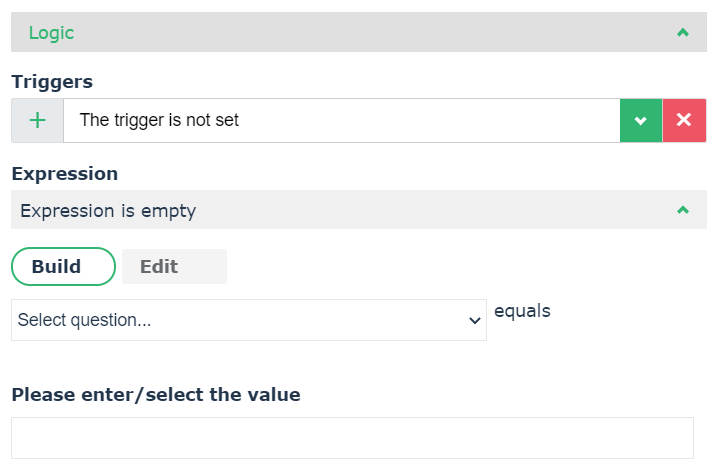The width and height of the screenshot is (715, 469).
Task: Focus the enter/select value input box
Action: click(352, 437)
